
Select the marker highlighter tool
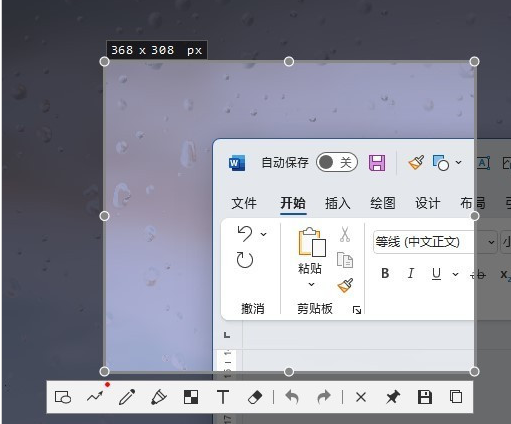(159, 397)
